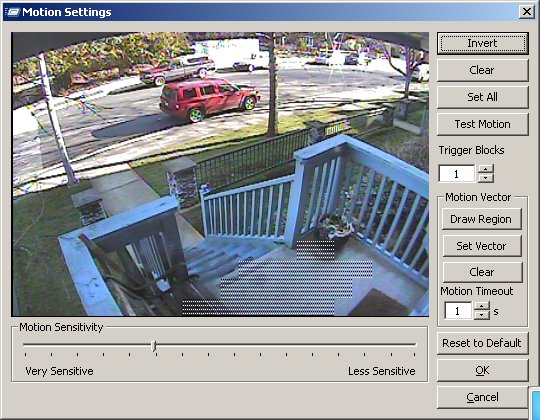Cancel the Motion Settings dialog
Image resolution: width=540 pixels, height=420 pixels.
pos(482,397)
